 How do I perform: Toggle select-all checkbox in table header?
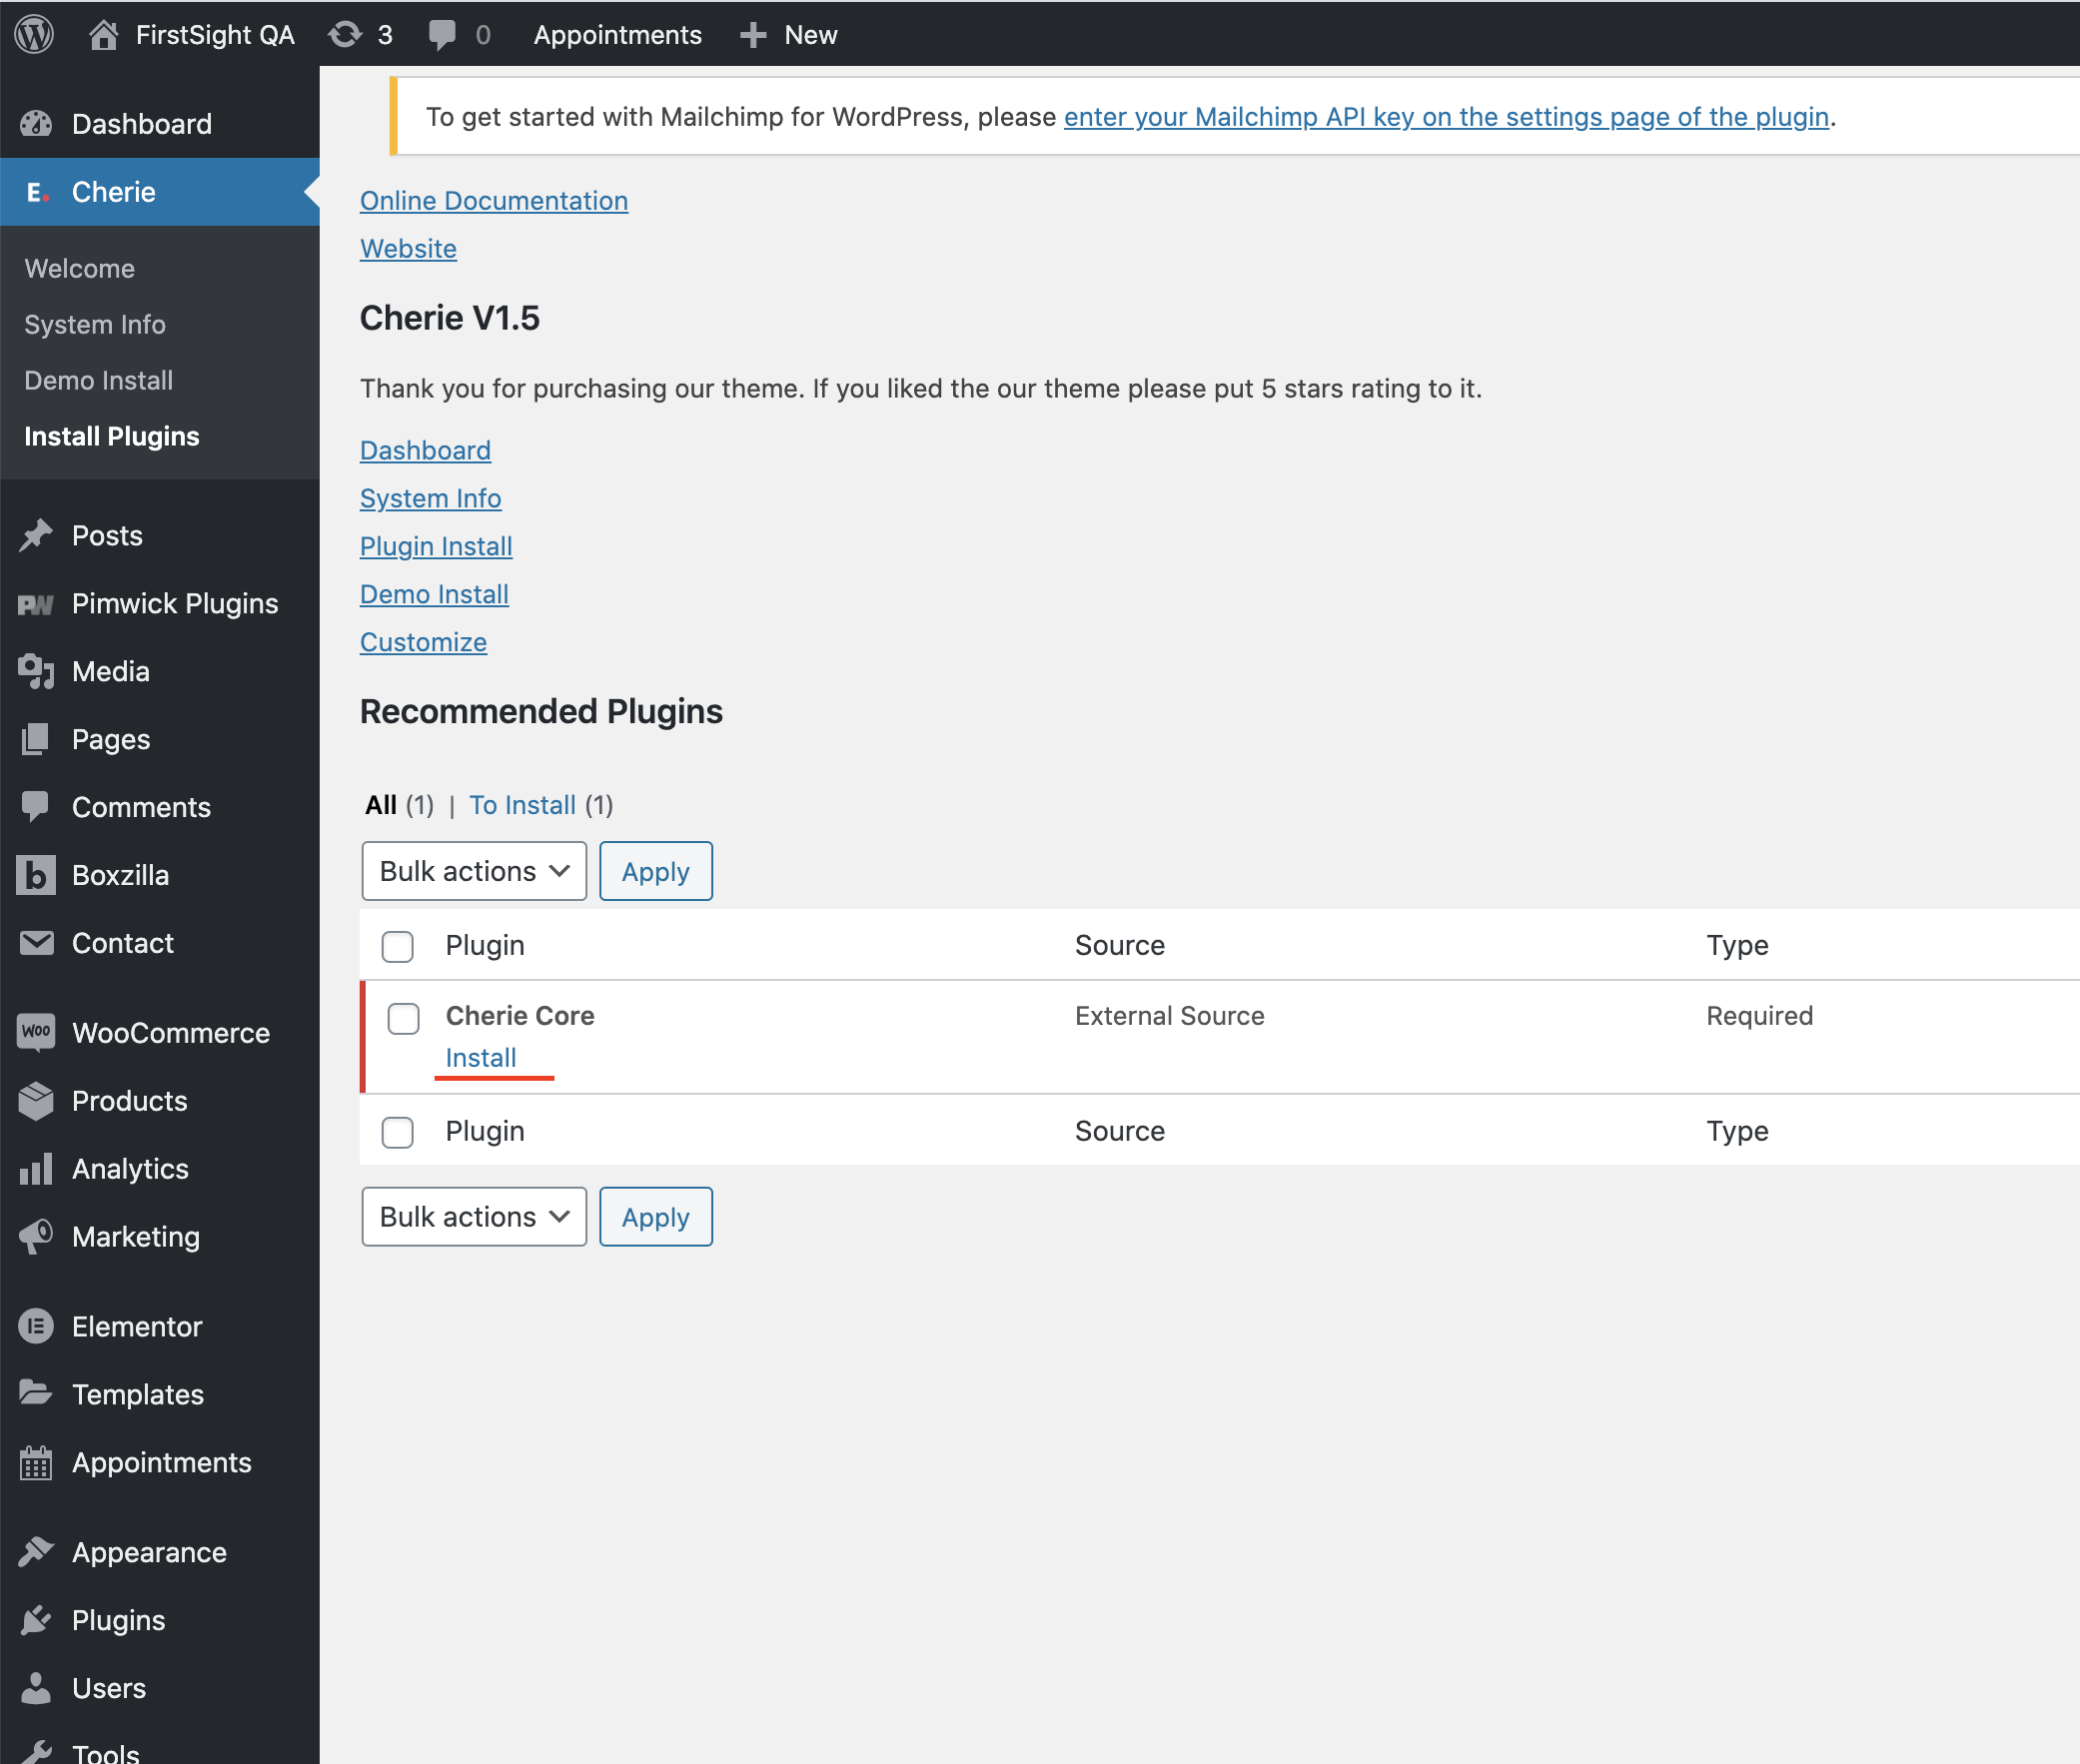[398, 946]
